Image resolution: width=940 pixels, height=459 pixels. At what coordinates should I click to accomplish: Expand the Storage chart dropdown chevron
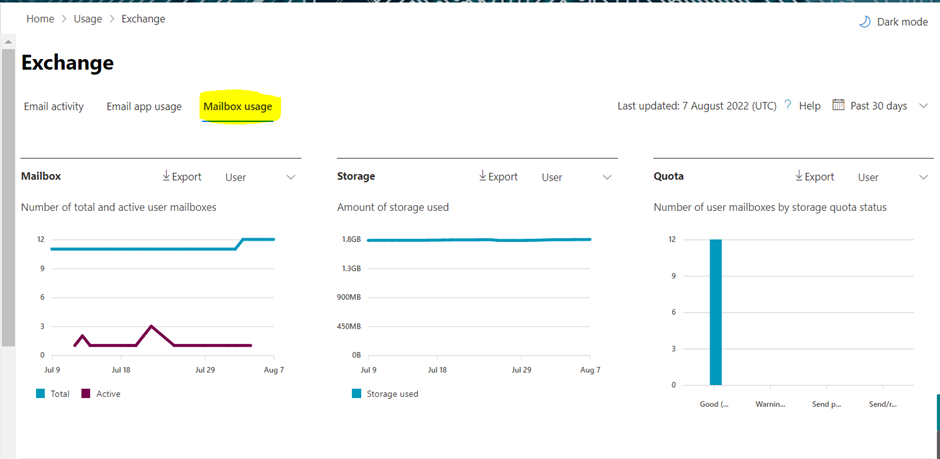(x=607, y=177)
